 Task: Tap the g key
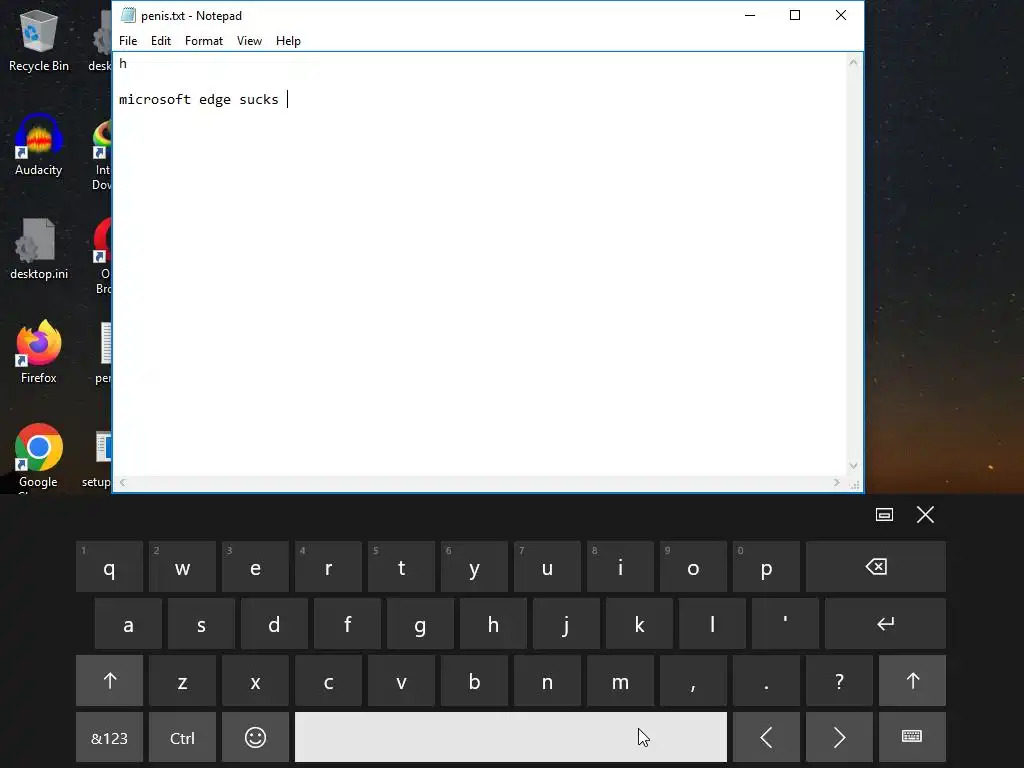[420, 624]
